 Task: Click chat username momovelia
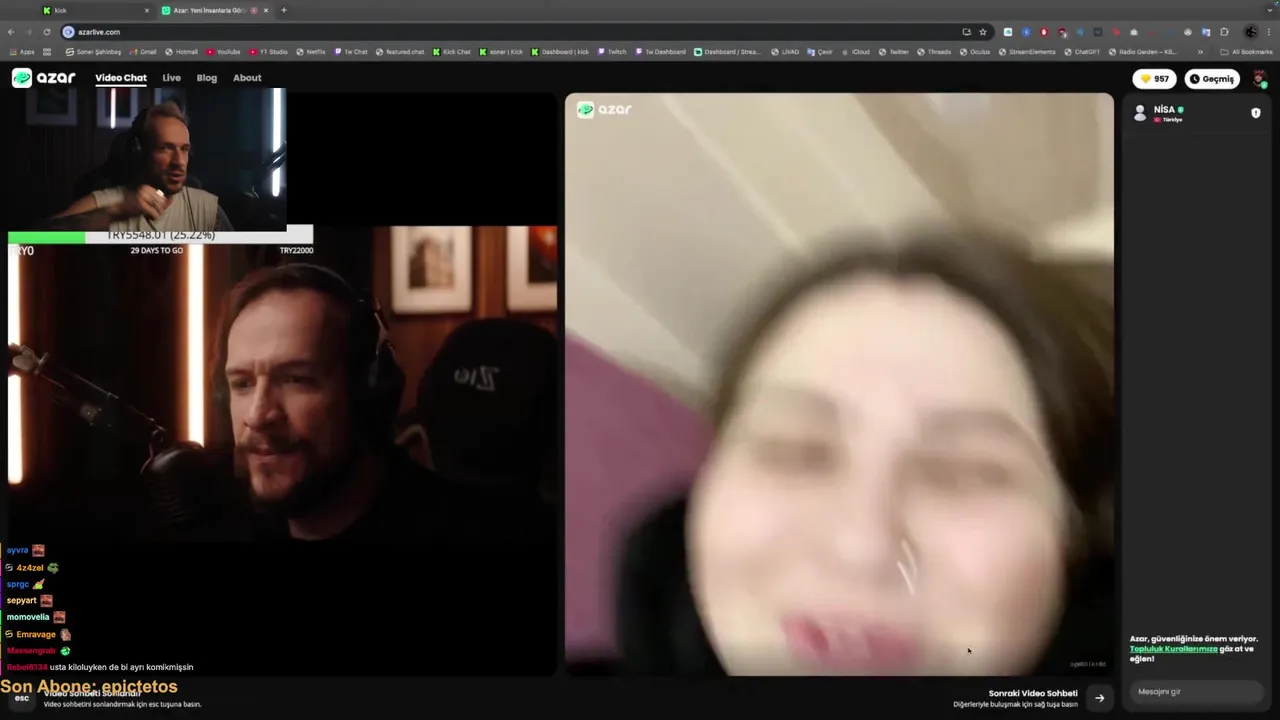pos(28,617)
